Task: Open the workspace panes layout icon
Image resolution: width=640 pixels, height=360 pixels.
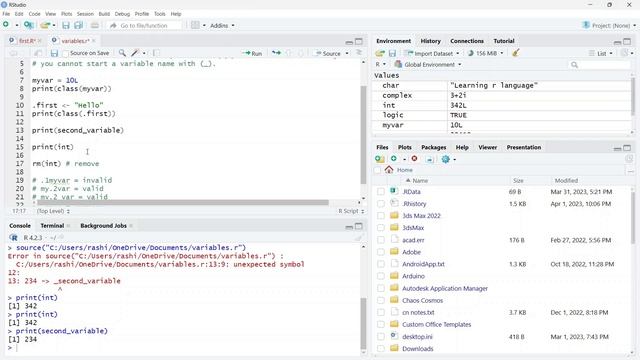Action: coord(196,25)
